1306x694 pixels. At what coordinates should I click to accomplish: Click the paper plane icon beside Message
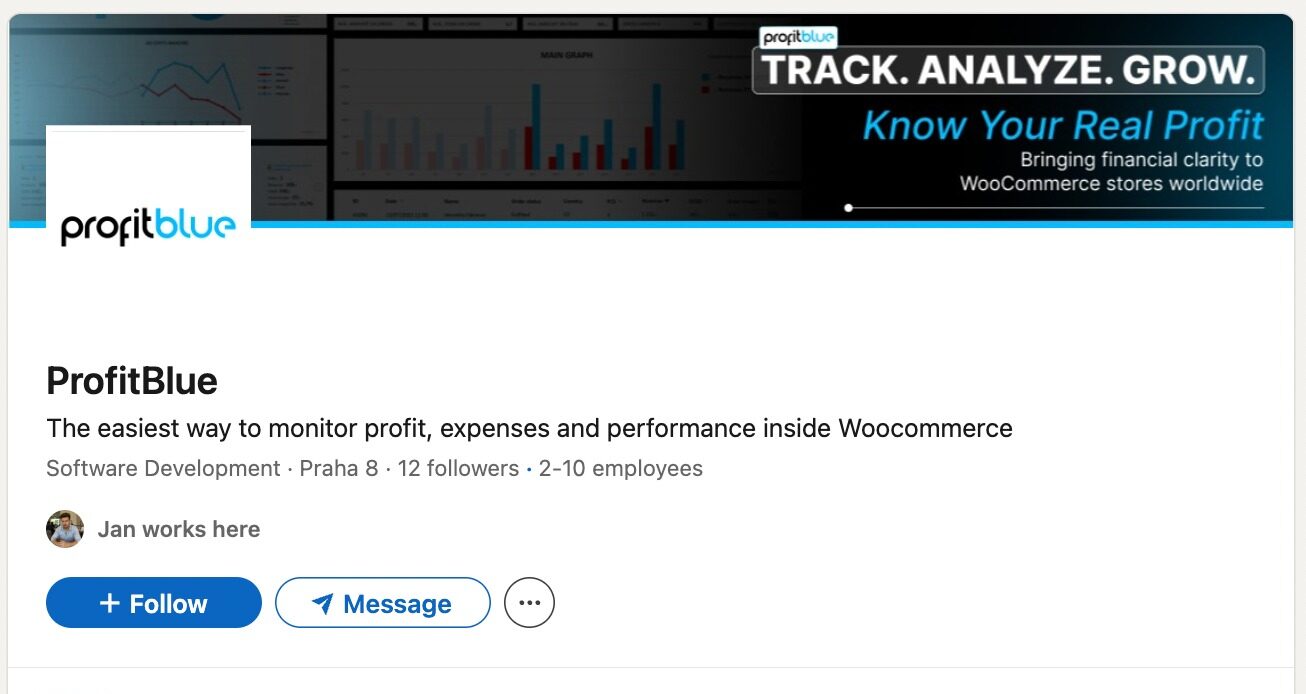[322, 604]
